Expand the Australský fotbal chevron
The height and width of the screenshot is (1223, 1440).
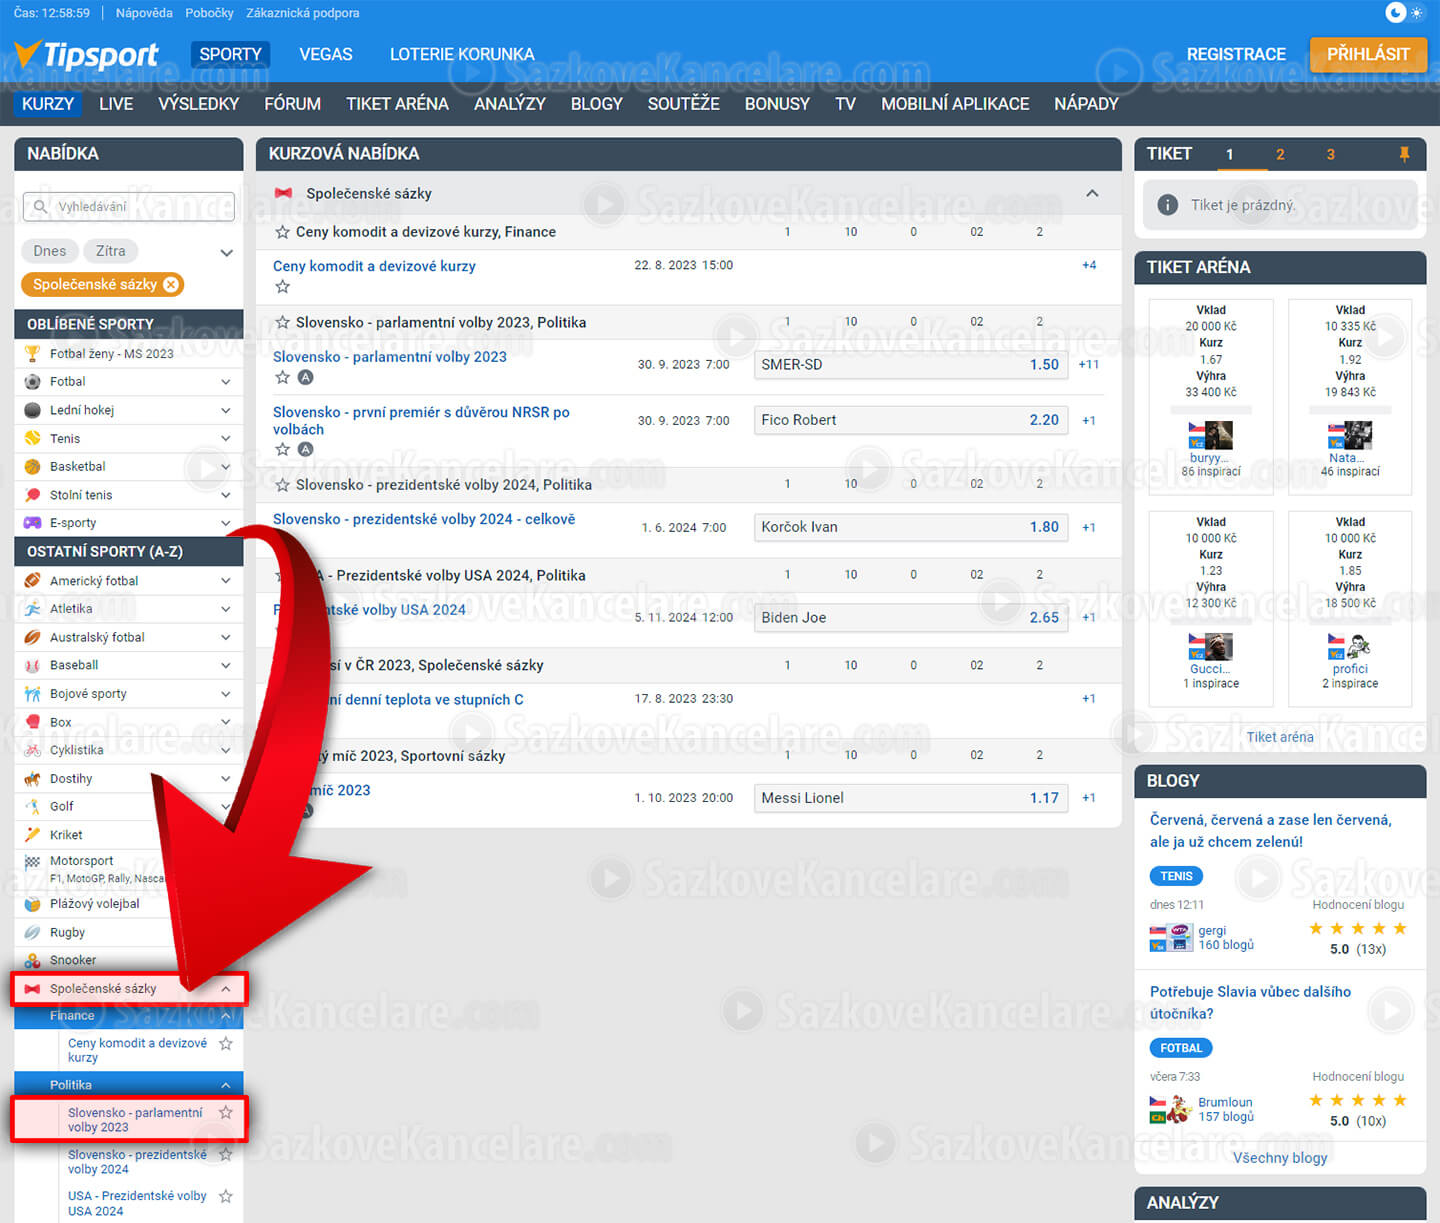[226, 637]
